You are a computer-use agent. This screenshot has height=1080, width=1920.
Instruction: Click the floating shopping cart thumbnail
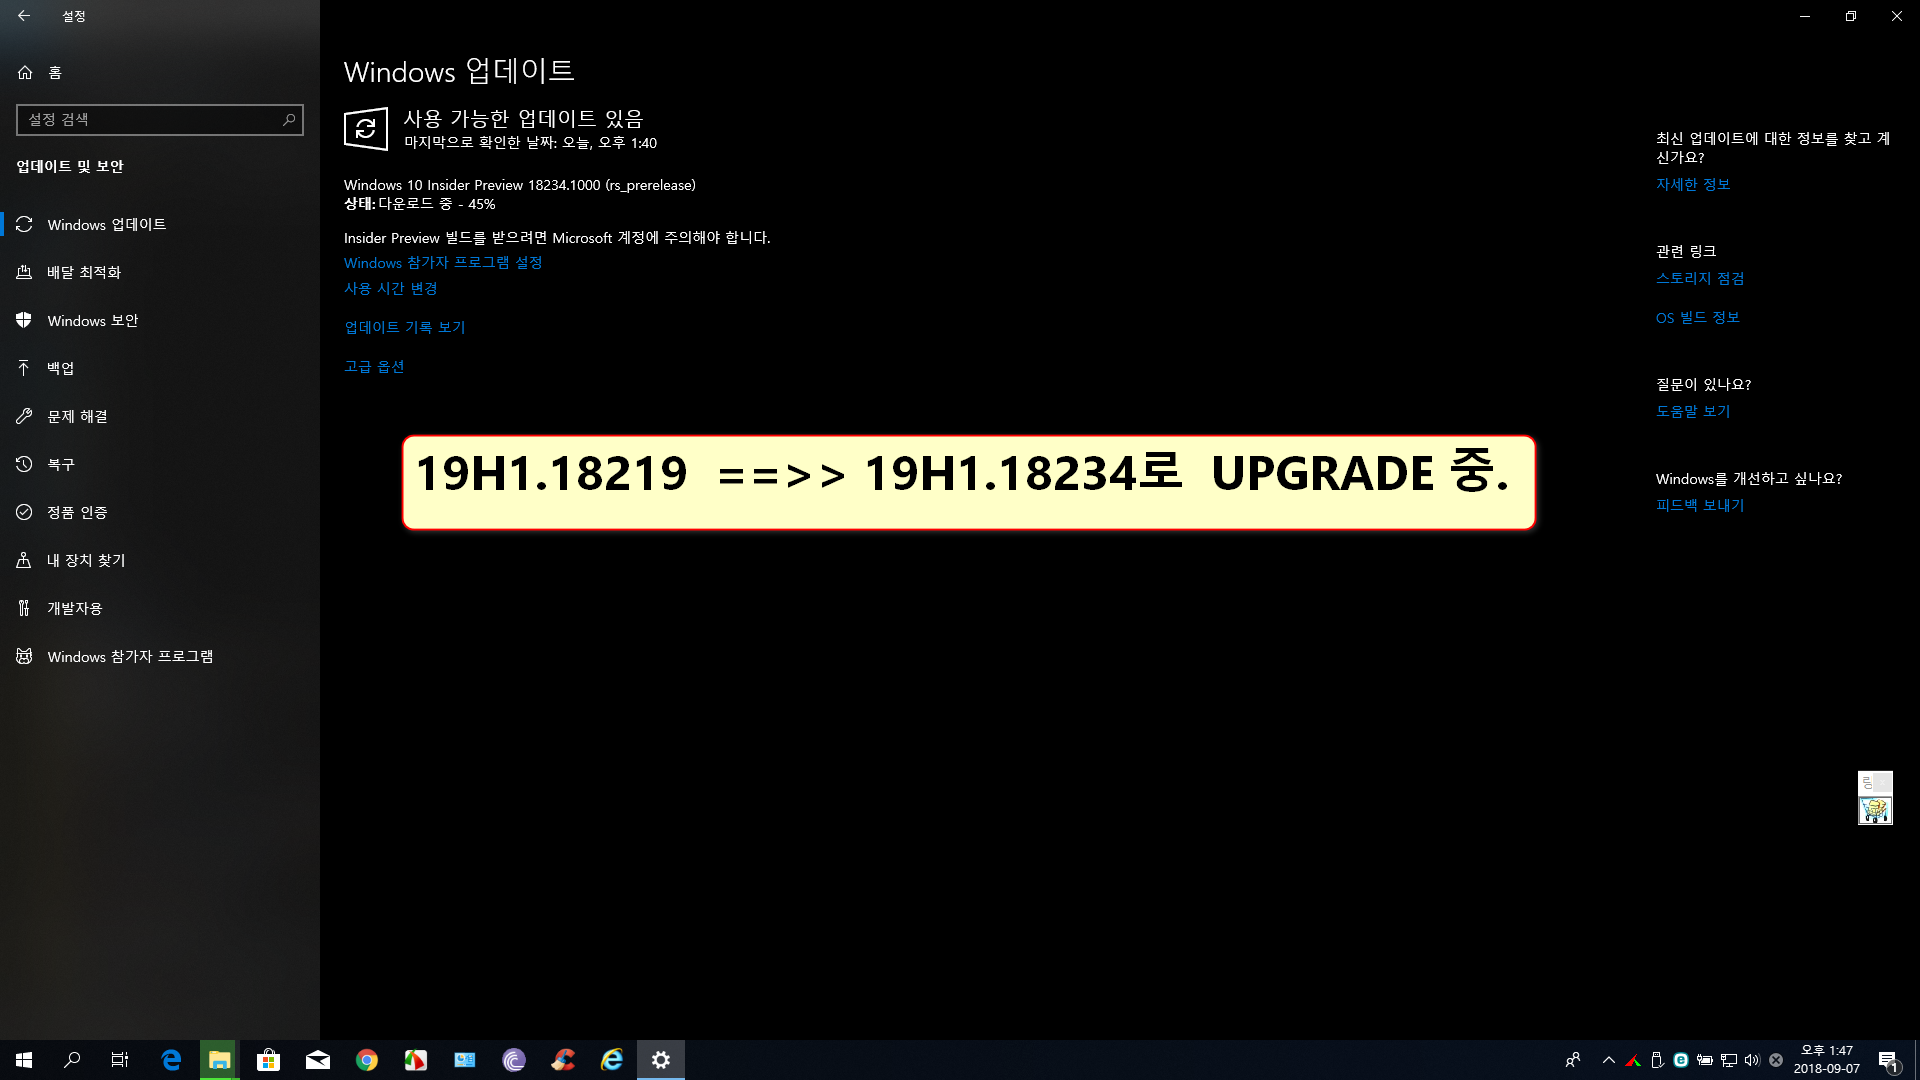tap(1875, 810)
